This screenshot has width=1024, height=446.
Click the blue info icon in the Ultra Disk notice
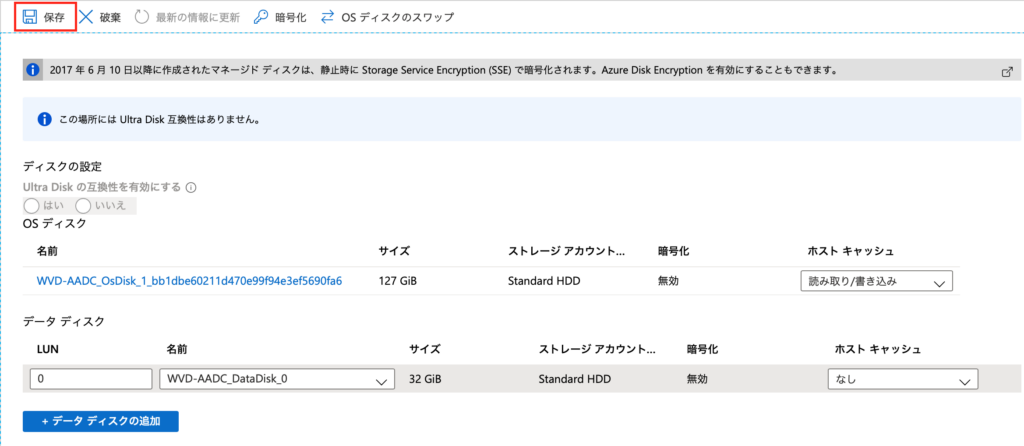pos(44,119)
